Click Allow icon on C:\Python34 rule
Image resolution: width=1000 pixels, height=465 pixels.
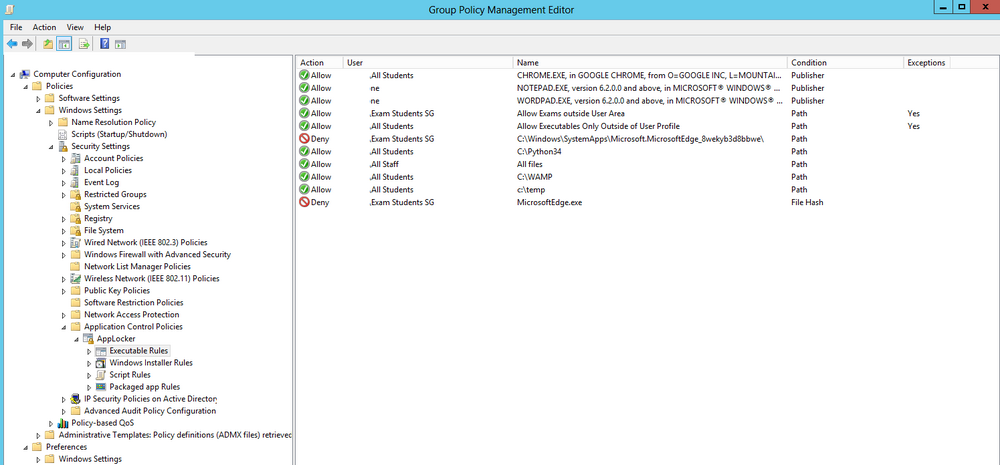(x=304, y=151)
